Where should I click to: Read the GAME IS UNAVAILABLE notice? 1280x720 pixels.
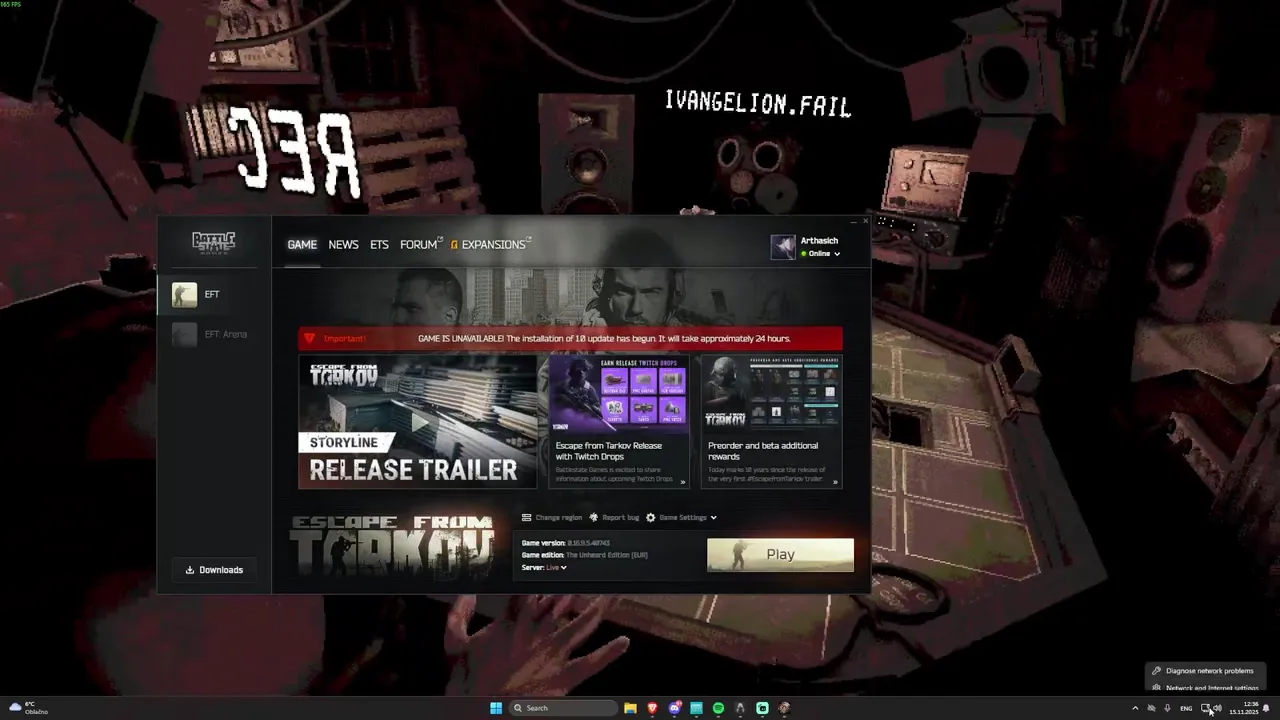[x=604, y=339]
